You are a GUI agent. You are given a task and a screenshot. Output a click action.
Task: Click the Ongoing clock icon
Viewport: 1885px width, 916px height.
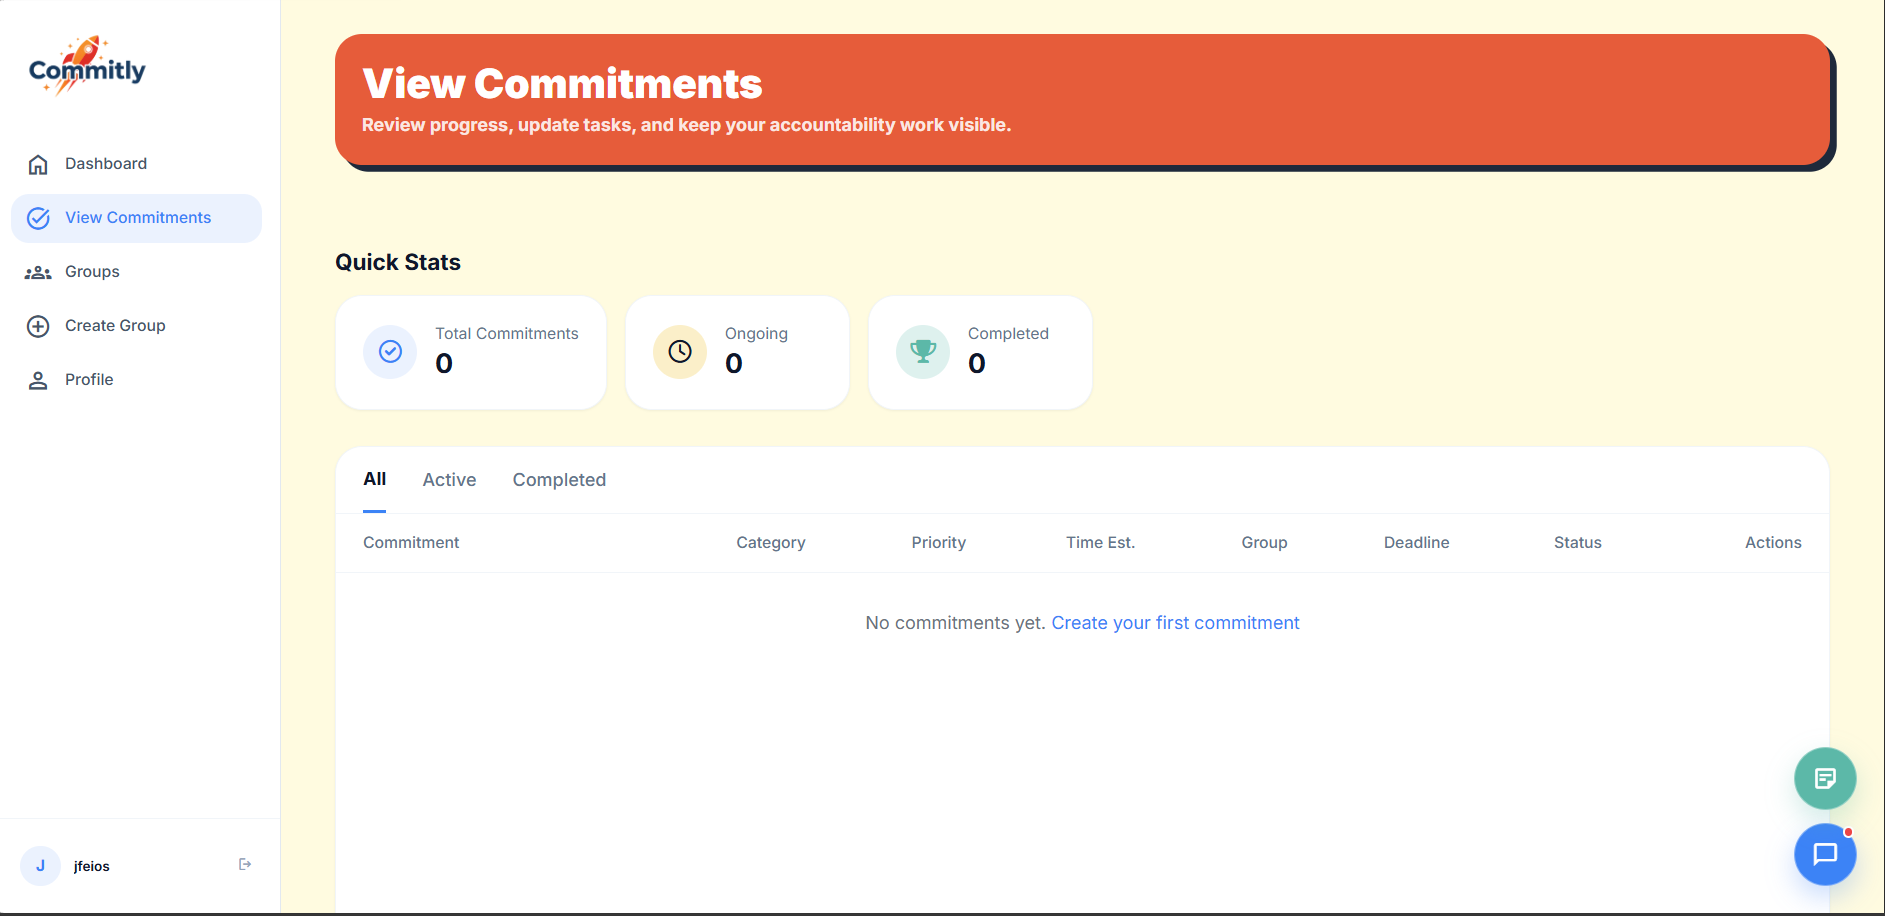click(x=680, y=352)
